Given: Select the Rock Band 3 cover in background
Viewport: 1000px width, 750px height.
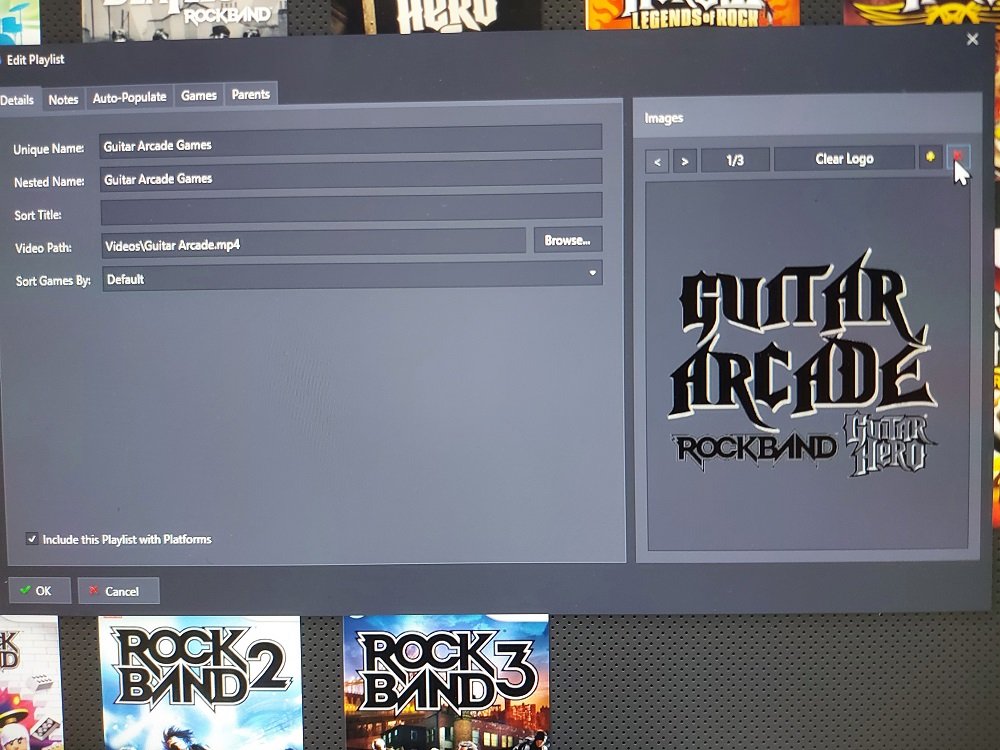Looking at the screenshot, I should [446, 682].
